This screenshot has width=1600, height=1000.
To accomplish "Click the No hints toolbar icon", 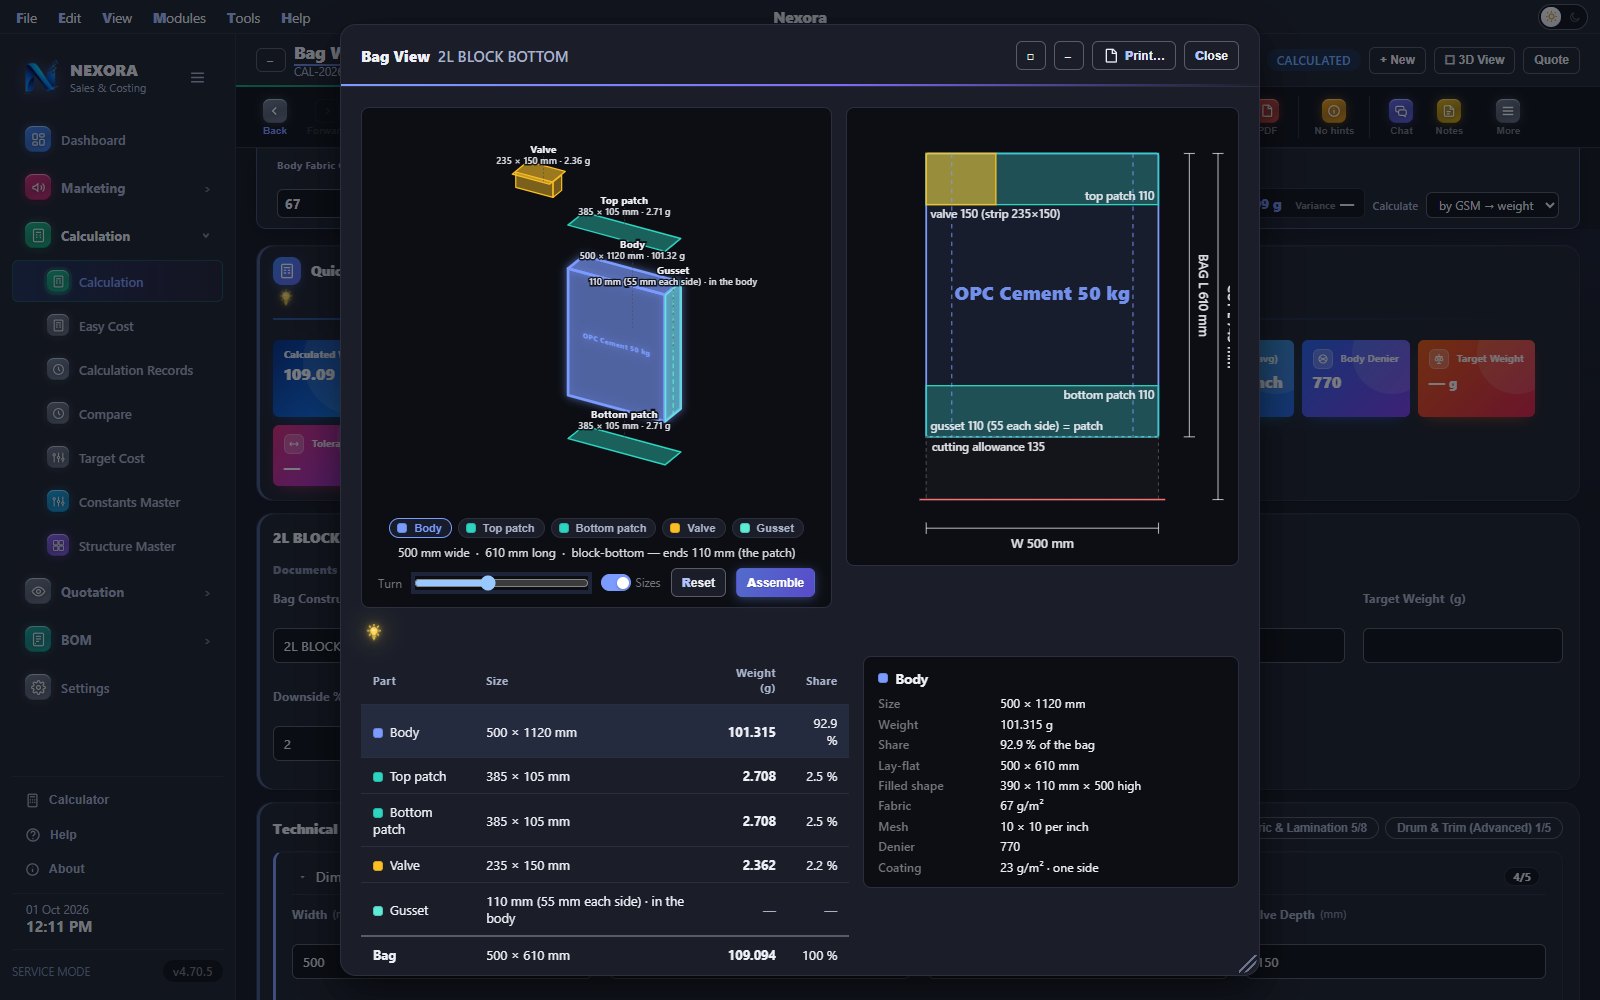I will (1333, 111).
